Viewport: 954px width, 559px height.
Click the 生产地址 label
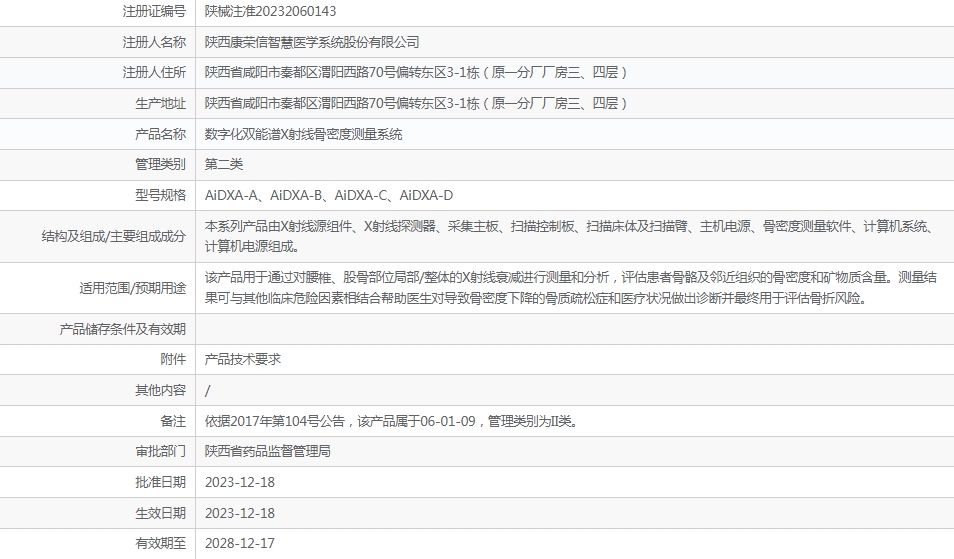(x=160, y=103)
